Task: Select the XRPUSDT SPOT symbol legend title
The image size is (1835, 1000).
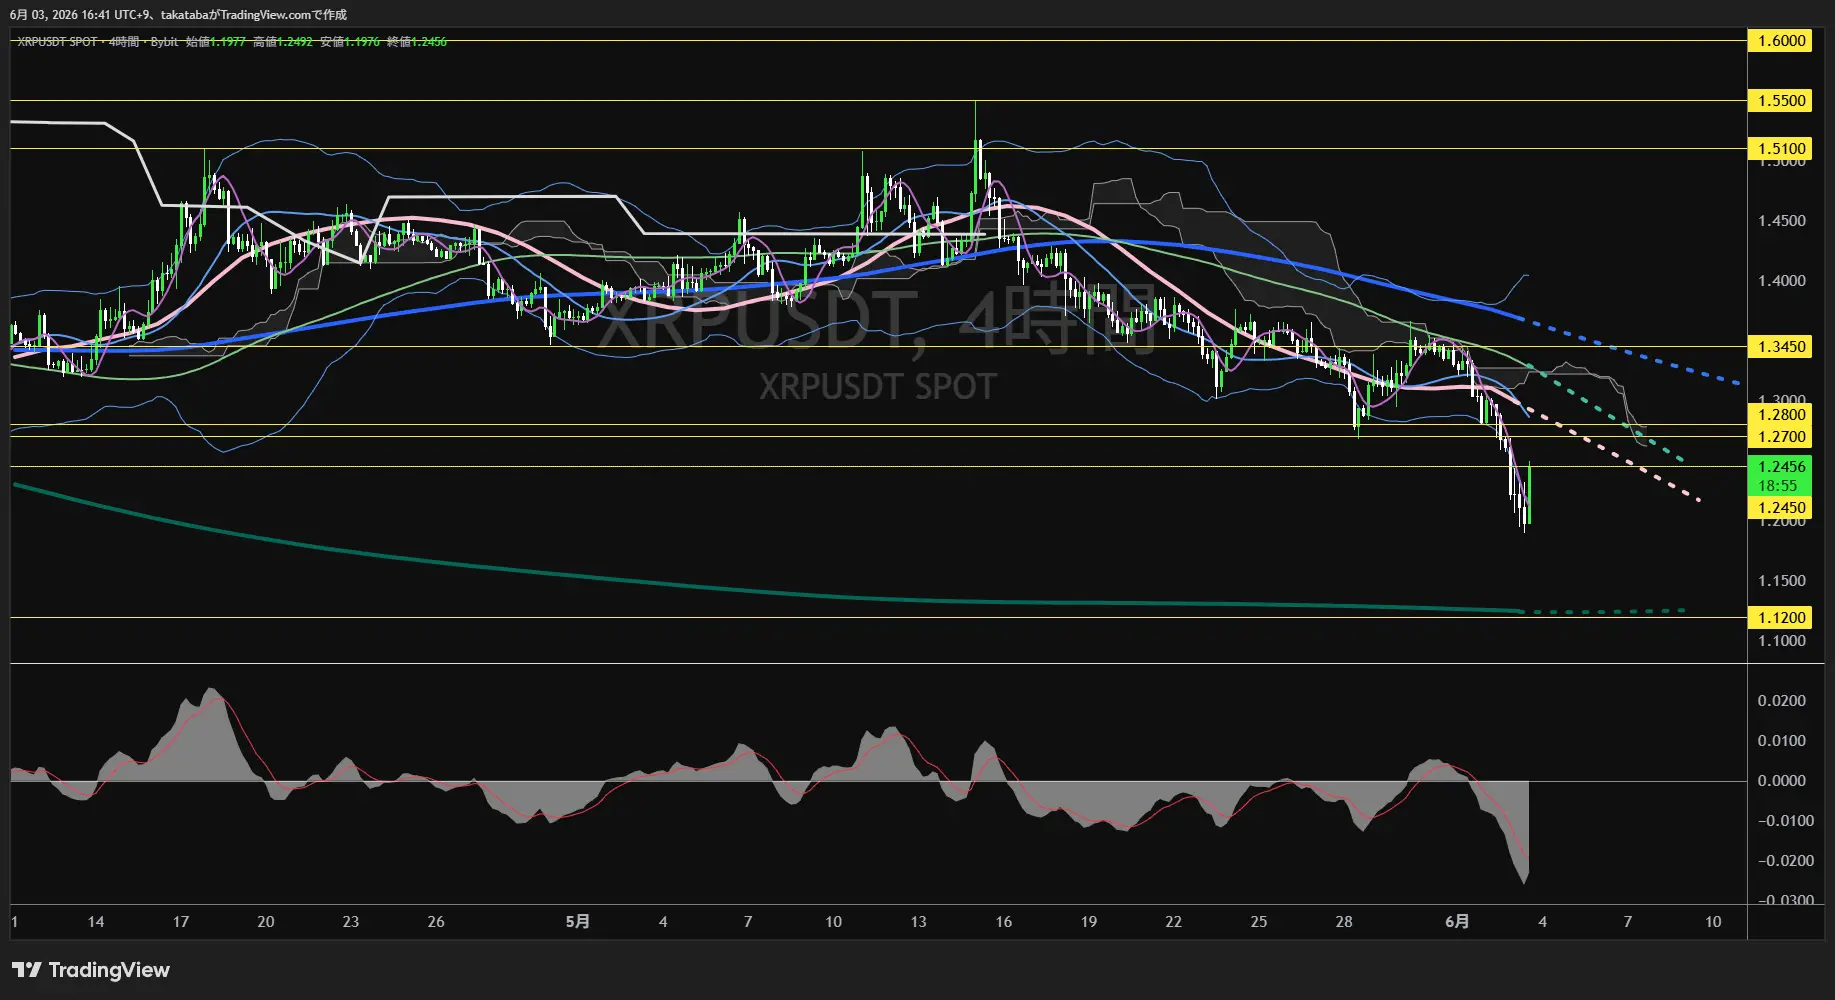Action: point(57,42)
